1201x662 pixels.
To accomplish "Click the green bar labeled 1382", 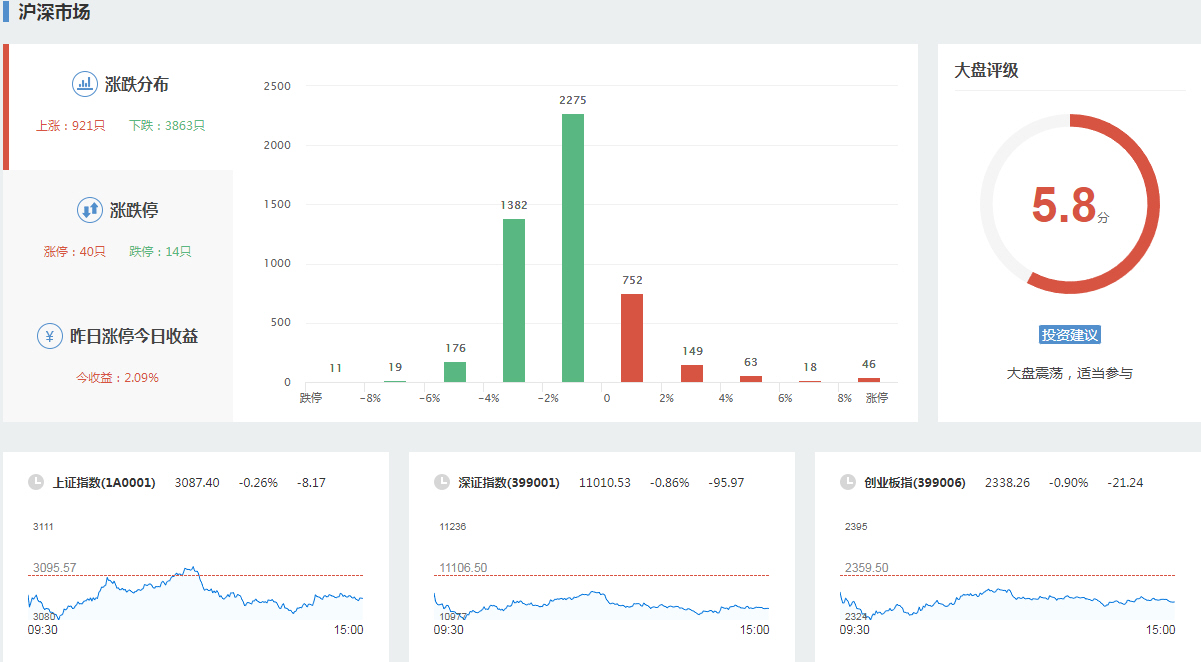I will [514, 300].
